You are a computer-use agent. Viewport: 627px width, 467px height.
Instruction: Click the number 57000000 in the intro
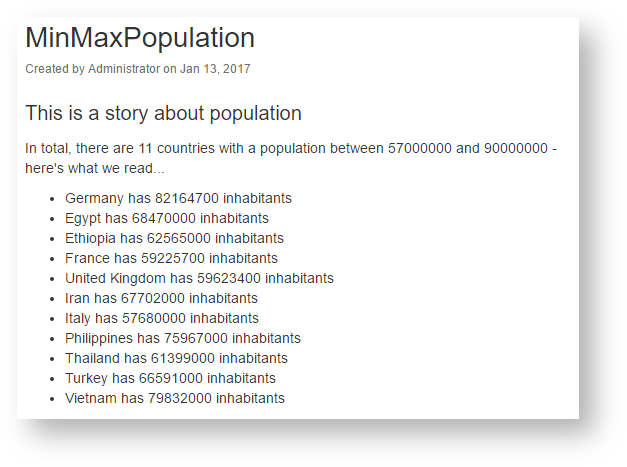pyautogui.click(x=420, y=148)
